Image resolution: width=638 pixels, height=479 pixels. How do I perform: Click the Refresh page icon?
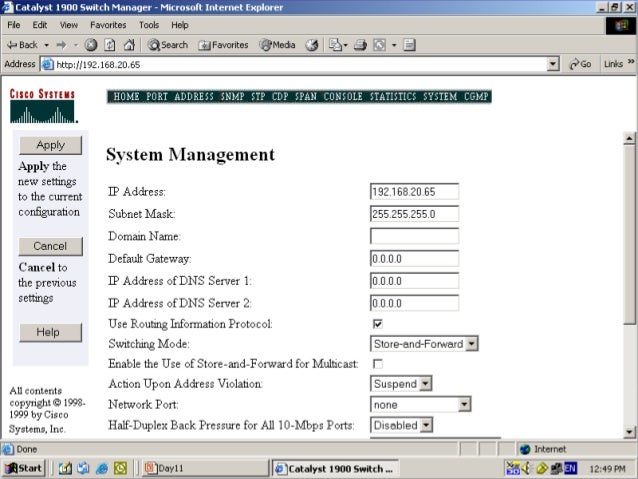tap(110, 45)
